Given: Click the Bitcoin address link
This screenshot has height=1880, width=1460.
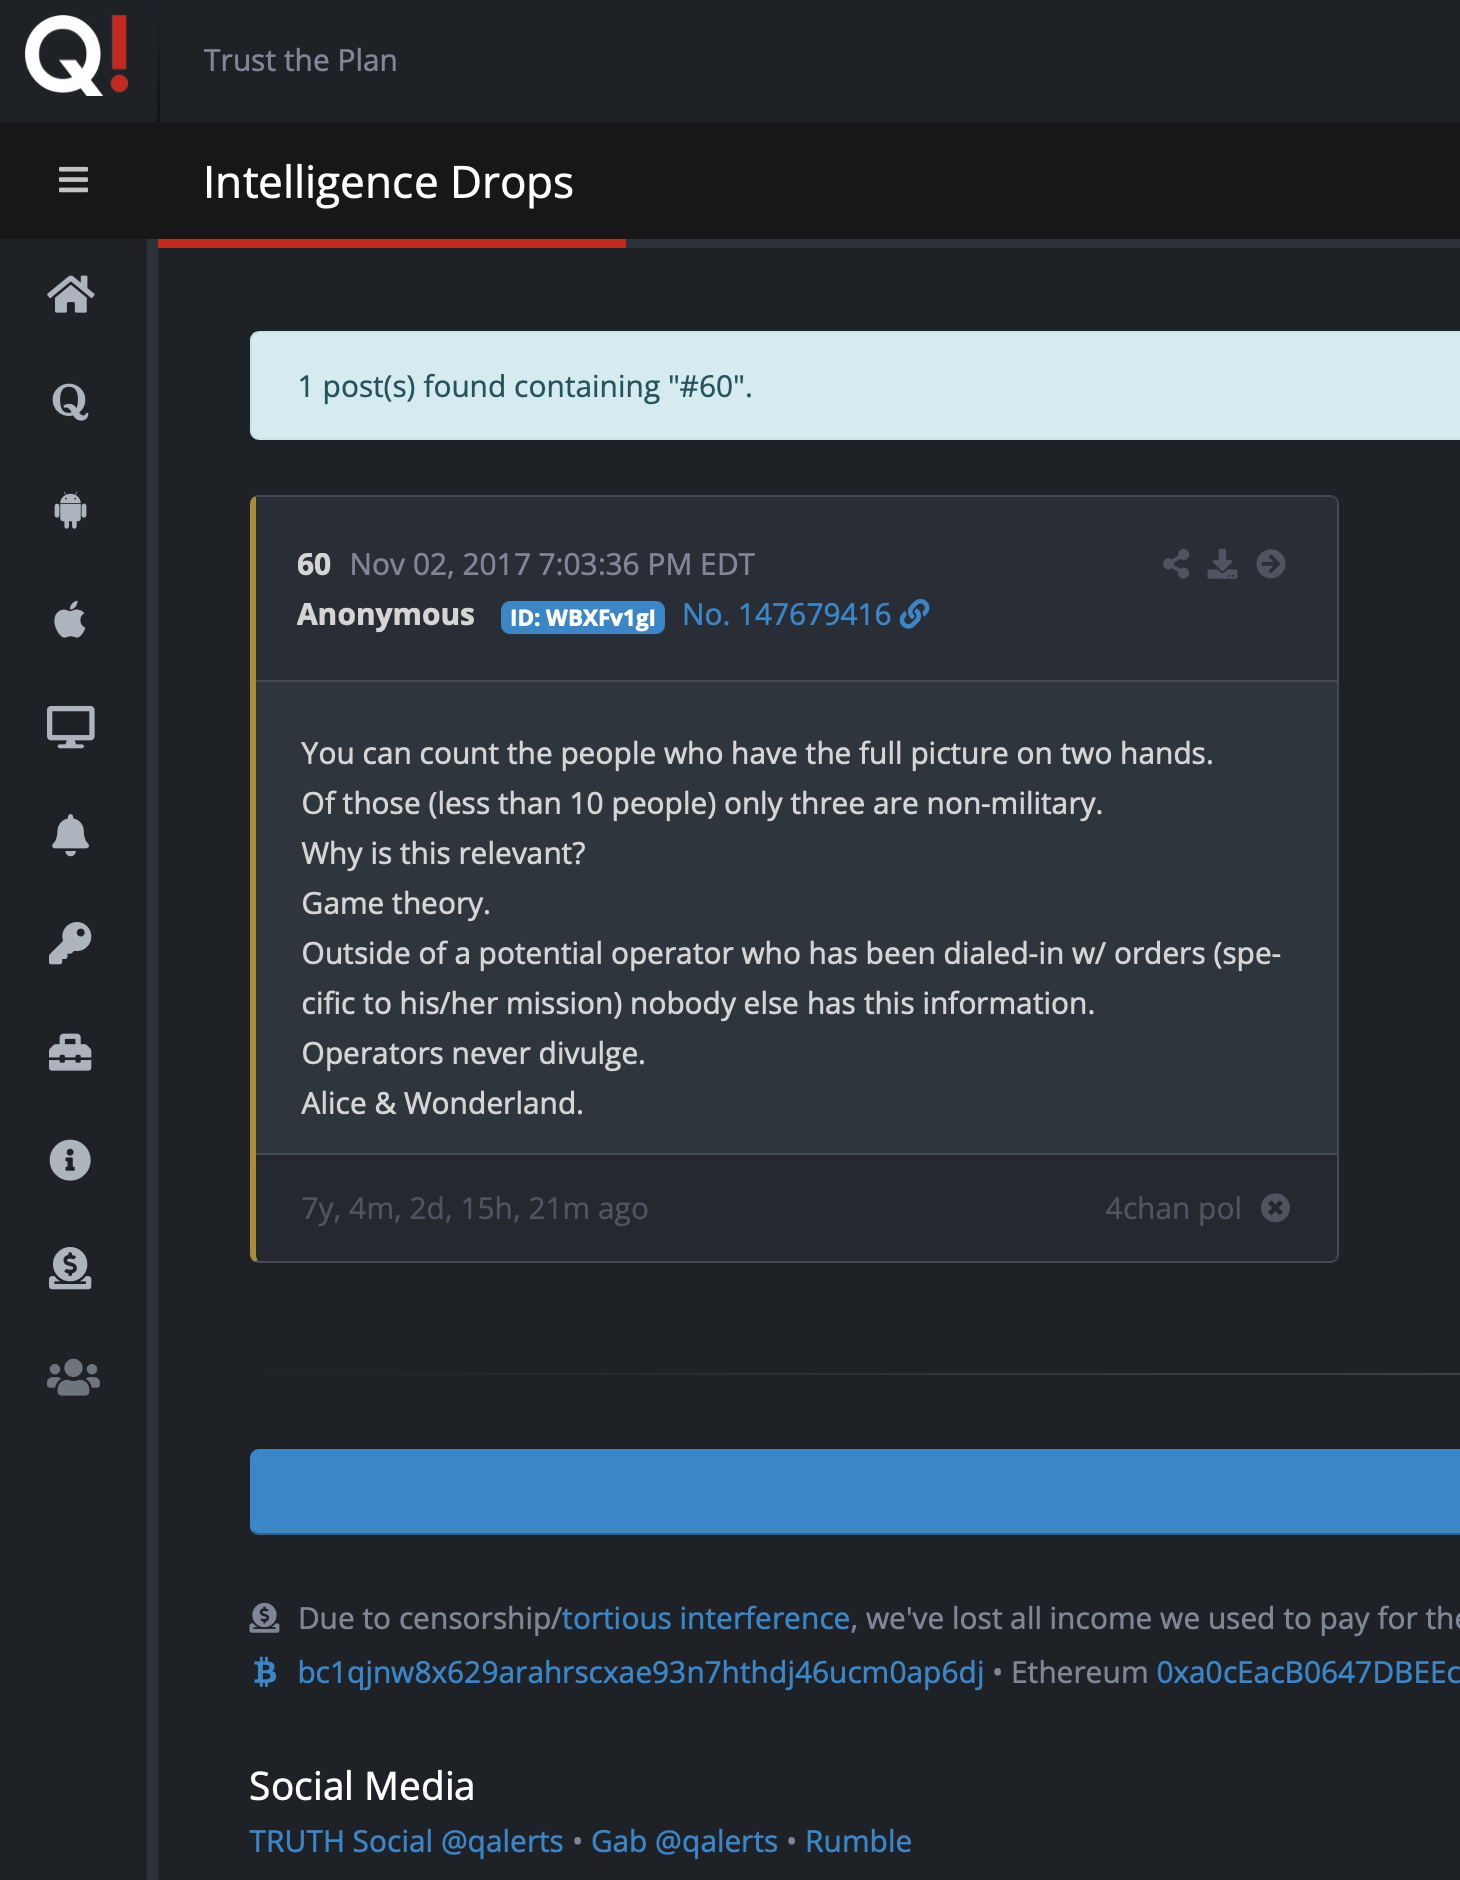Looking at the screenshot, I should (641, 1672).
